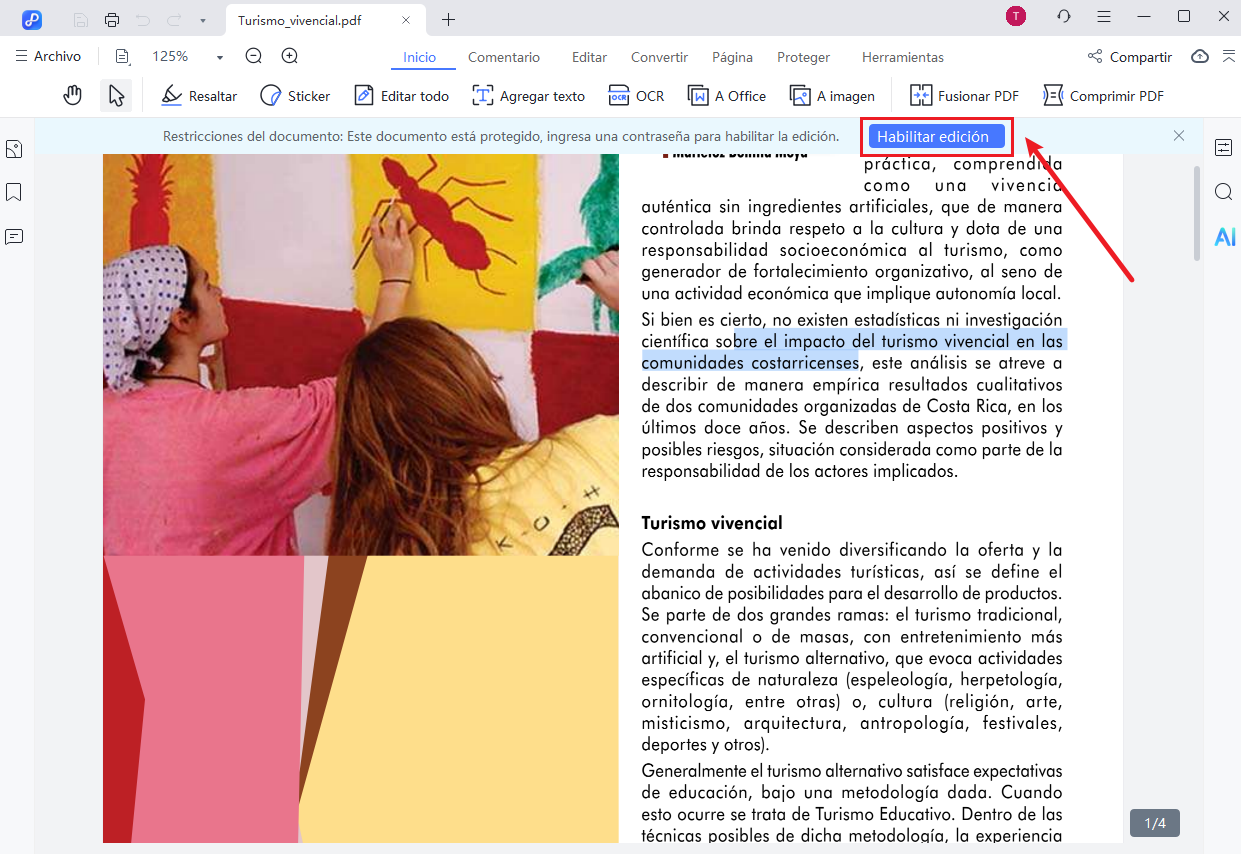1241x854 pixels.
Task: Switch to the Comentario tab
Action: pos(504,57)
